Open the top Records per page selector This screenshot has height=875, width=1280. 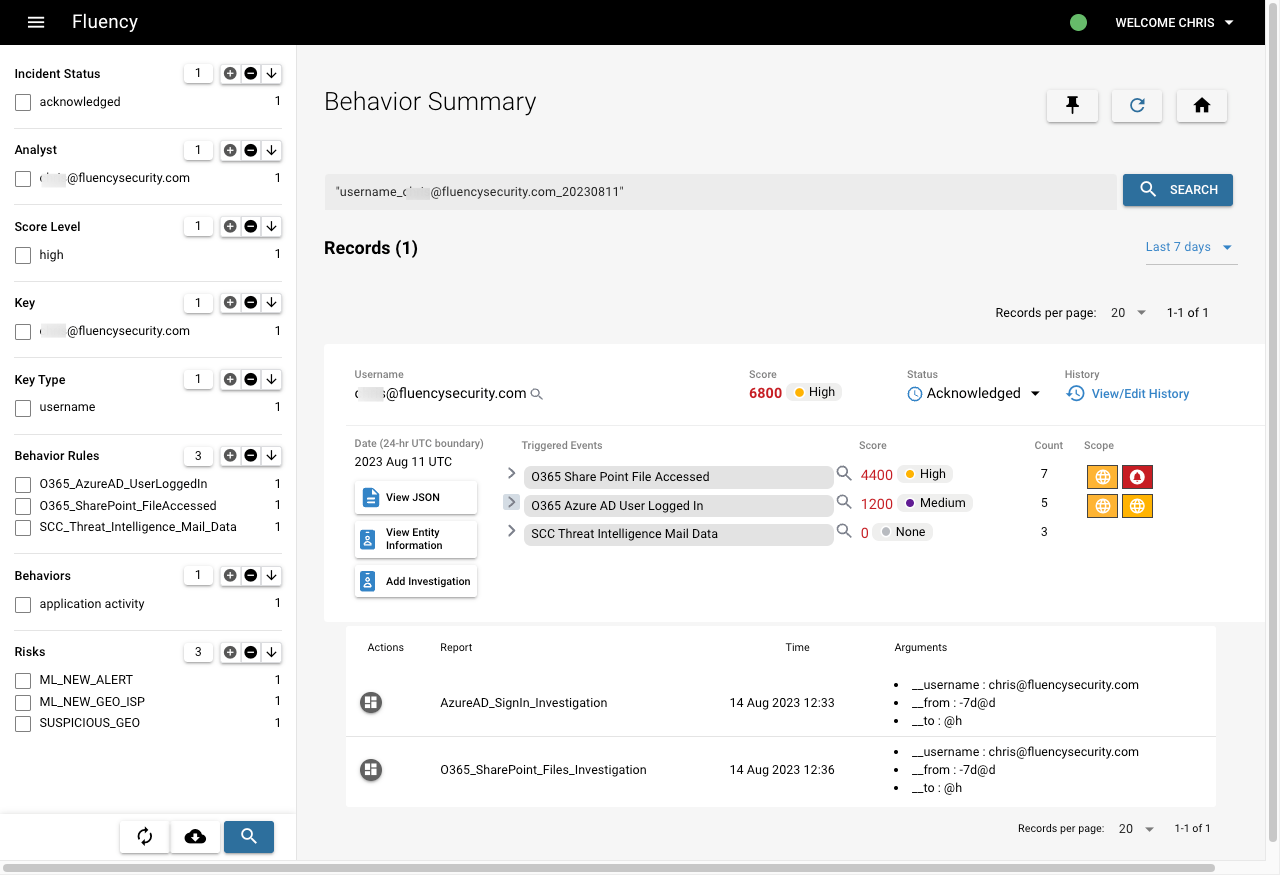[1129, 313]
